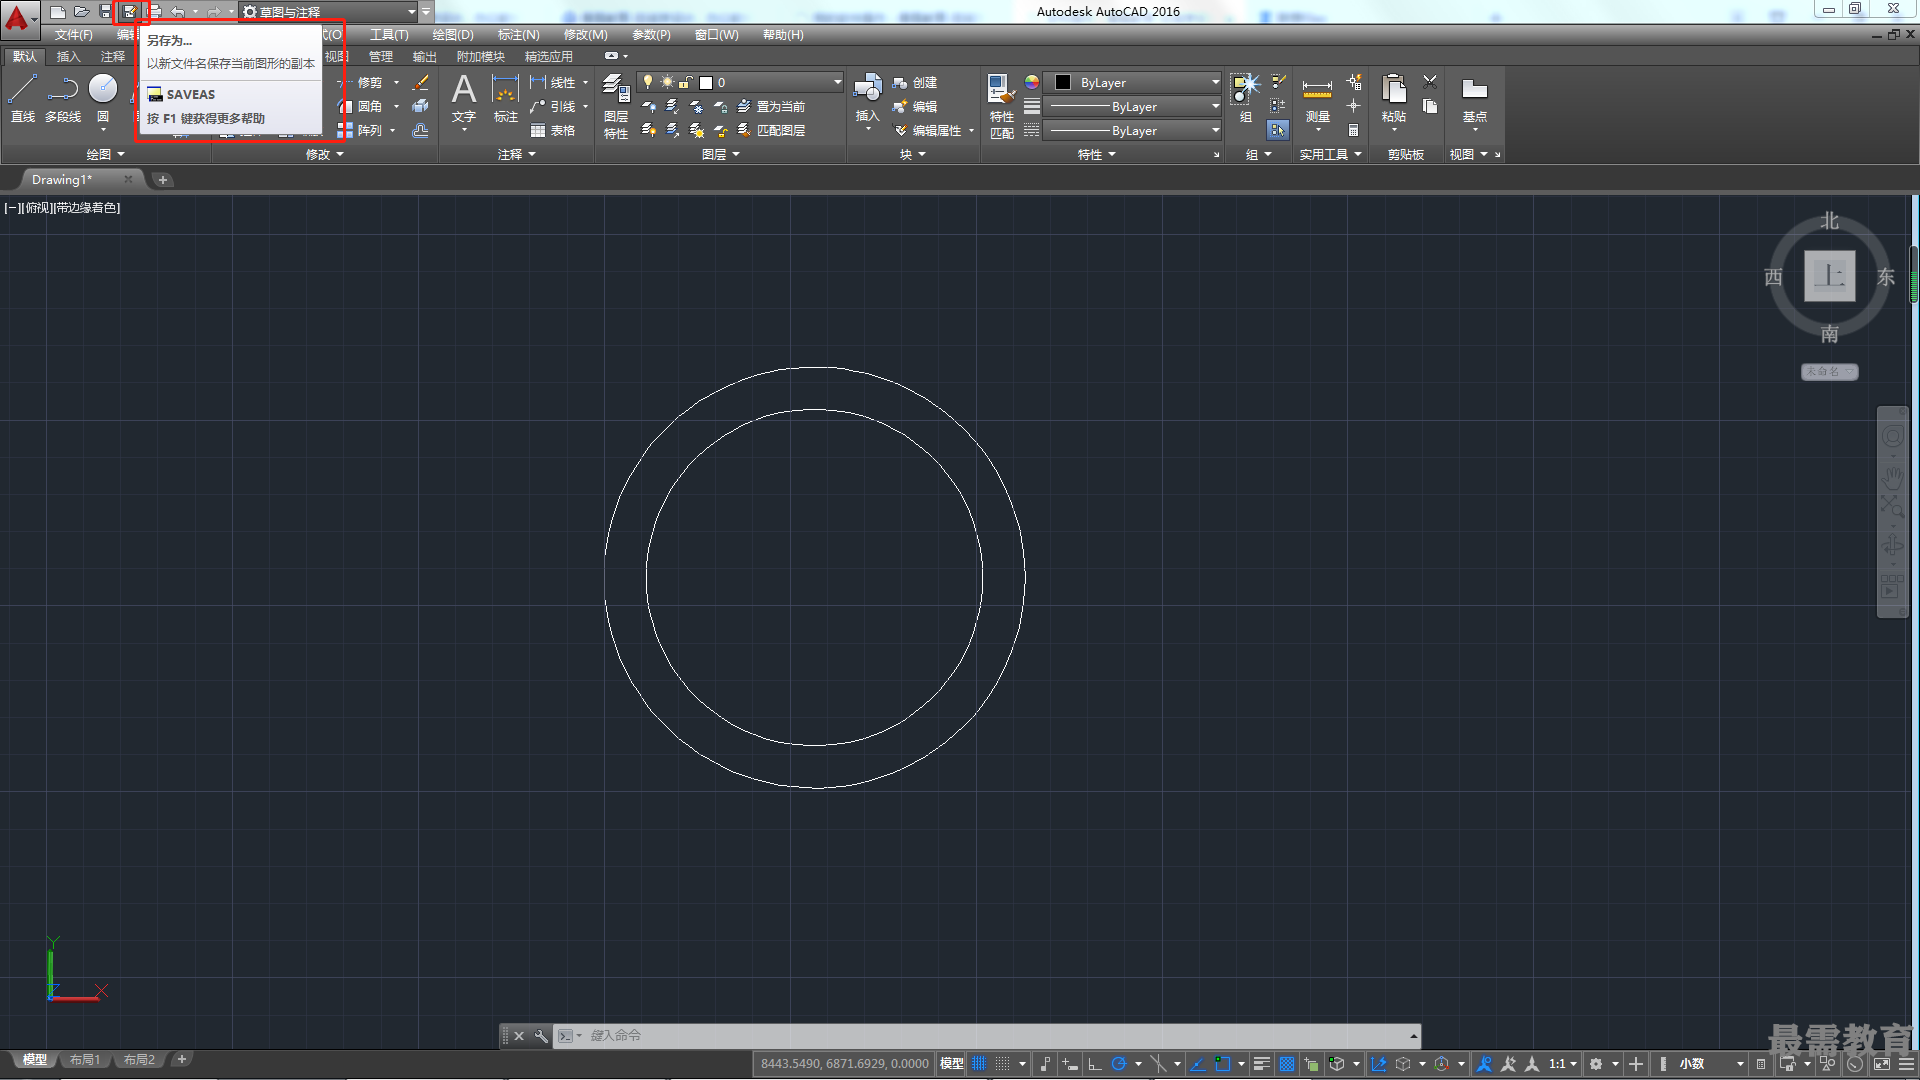Click the New file icon in quick access

[58, 12]
